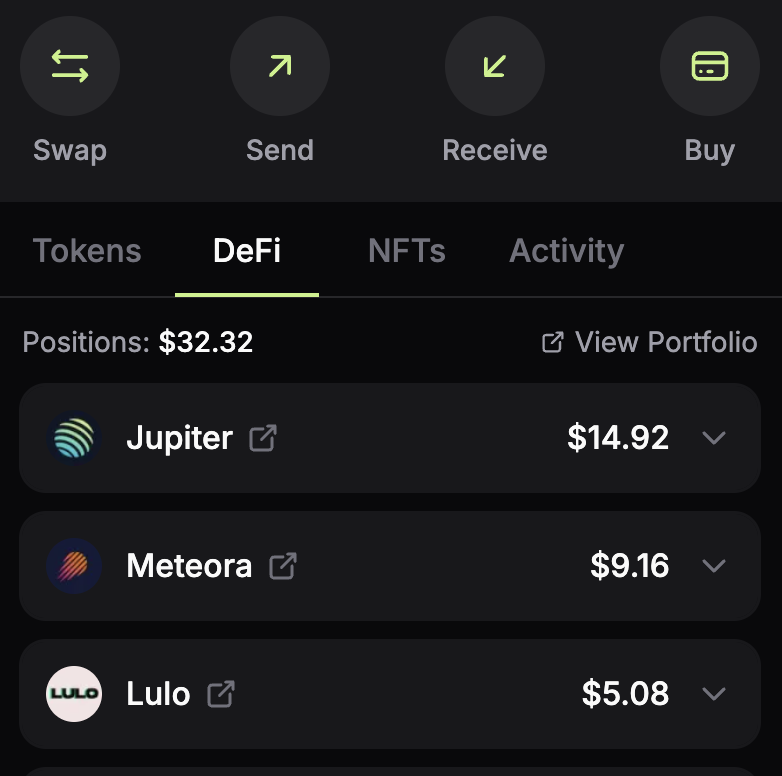
Task: Open Meteora external link icon
Action: coord(283,566)
